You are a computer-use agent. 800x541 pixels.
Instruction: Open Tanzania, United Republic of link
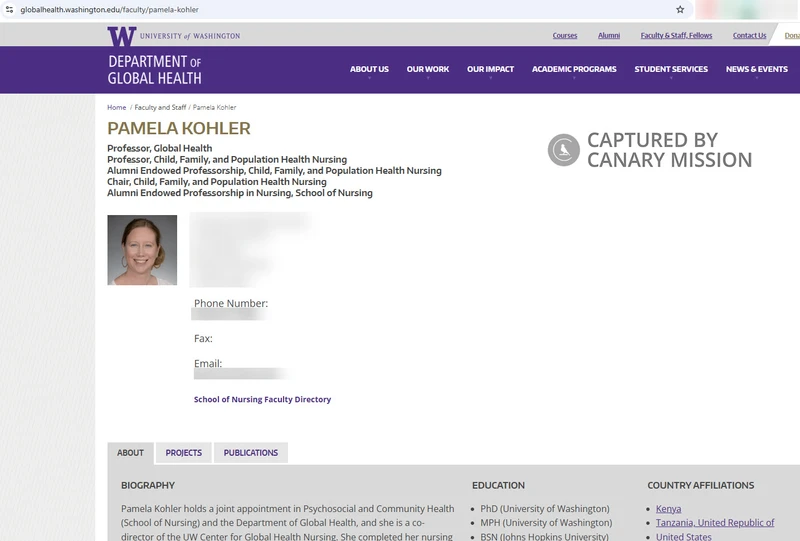(715, 523)
